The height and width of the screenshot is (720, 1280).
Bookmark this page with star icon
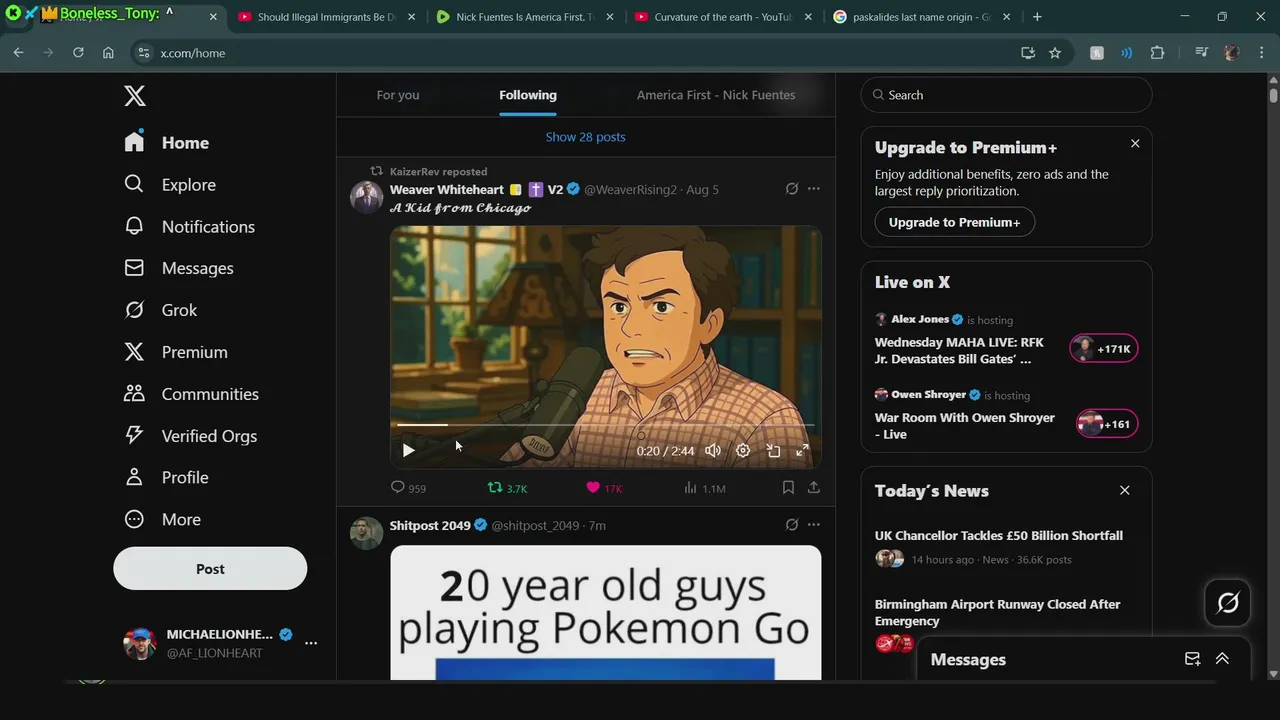1055,53
